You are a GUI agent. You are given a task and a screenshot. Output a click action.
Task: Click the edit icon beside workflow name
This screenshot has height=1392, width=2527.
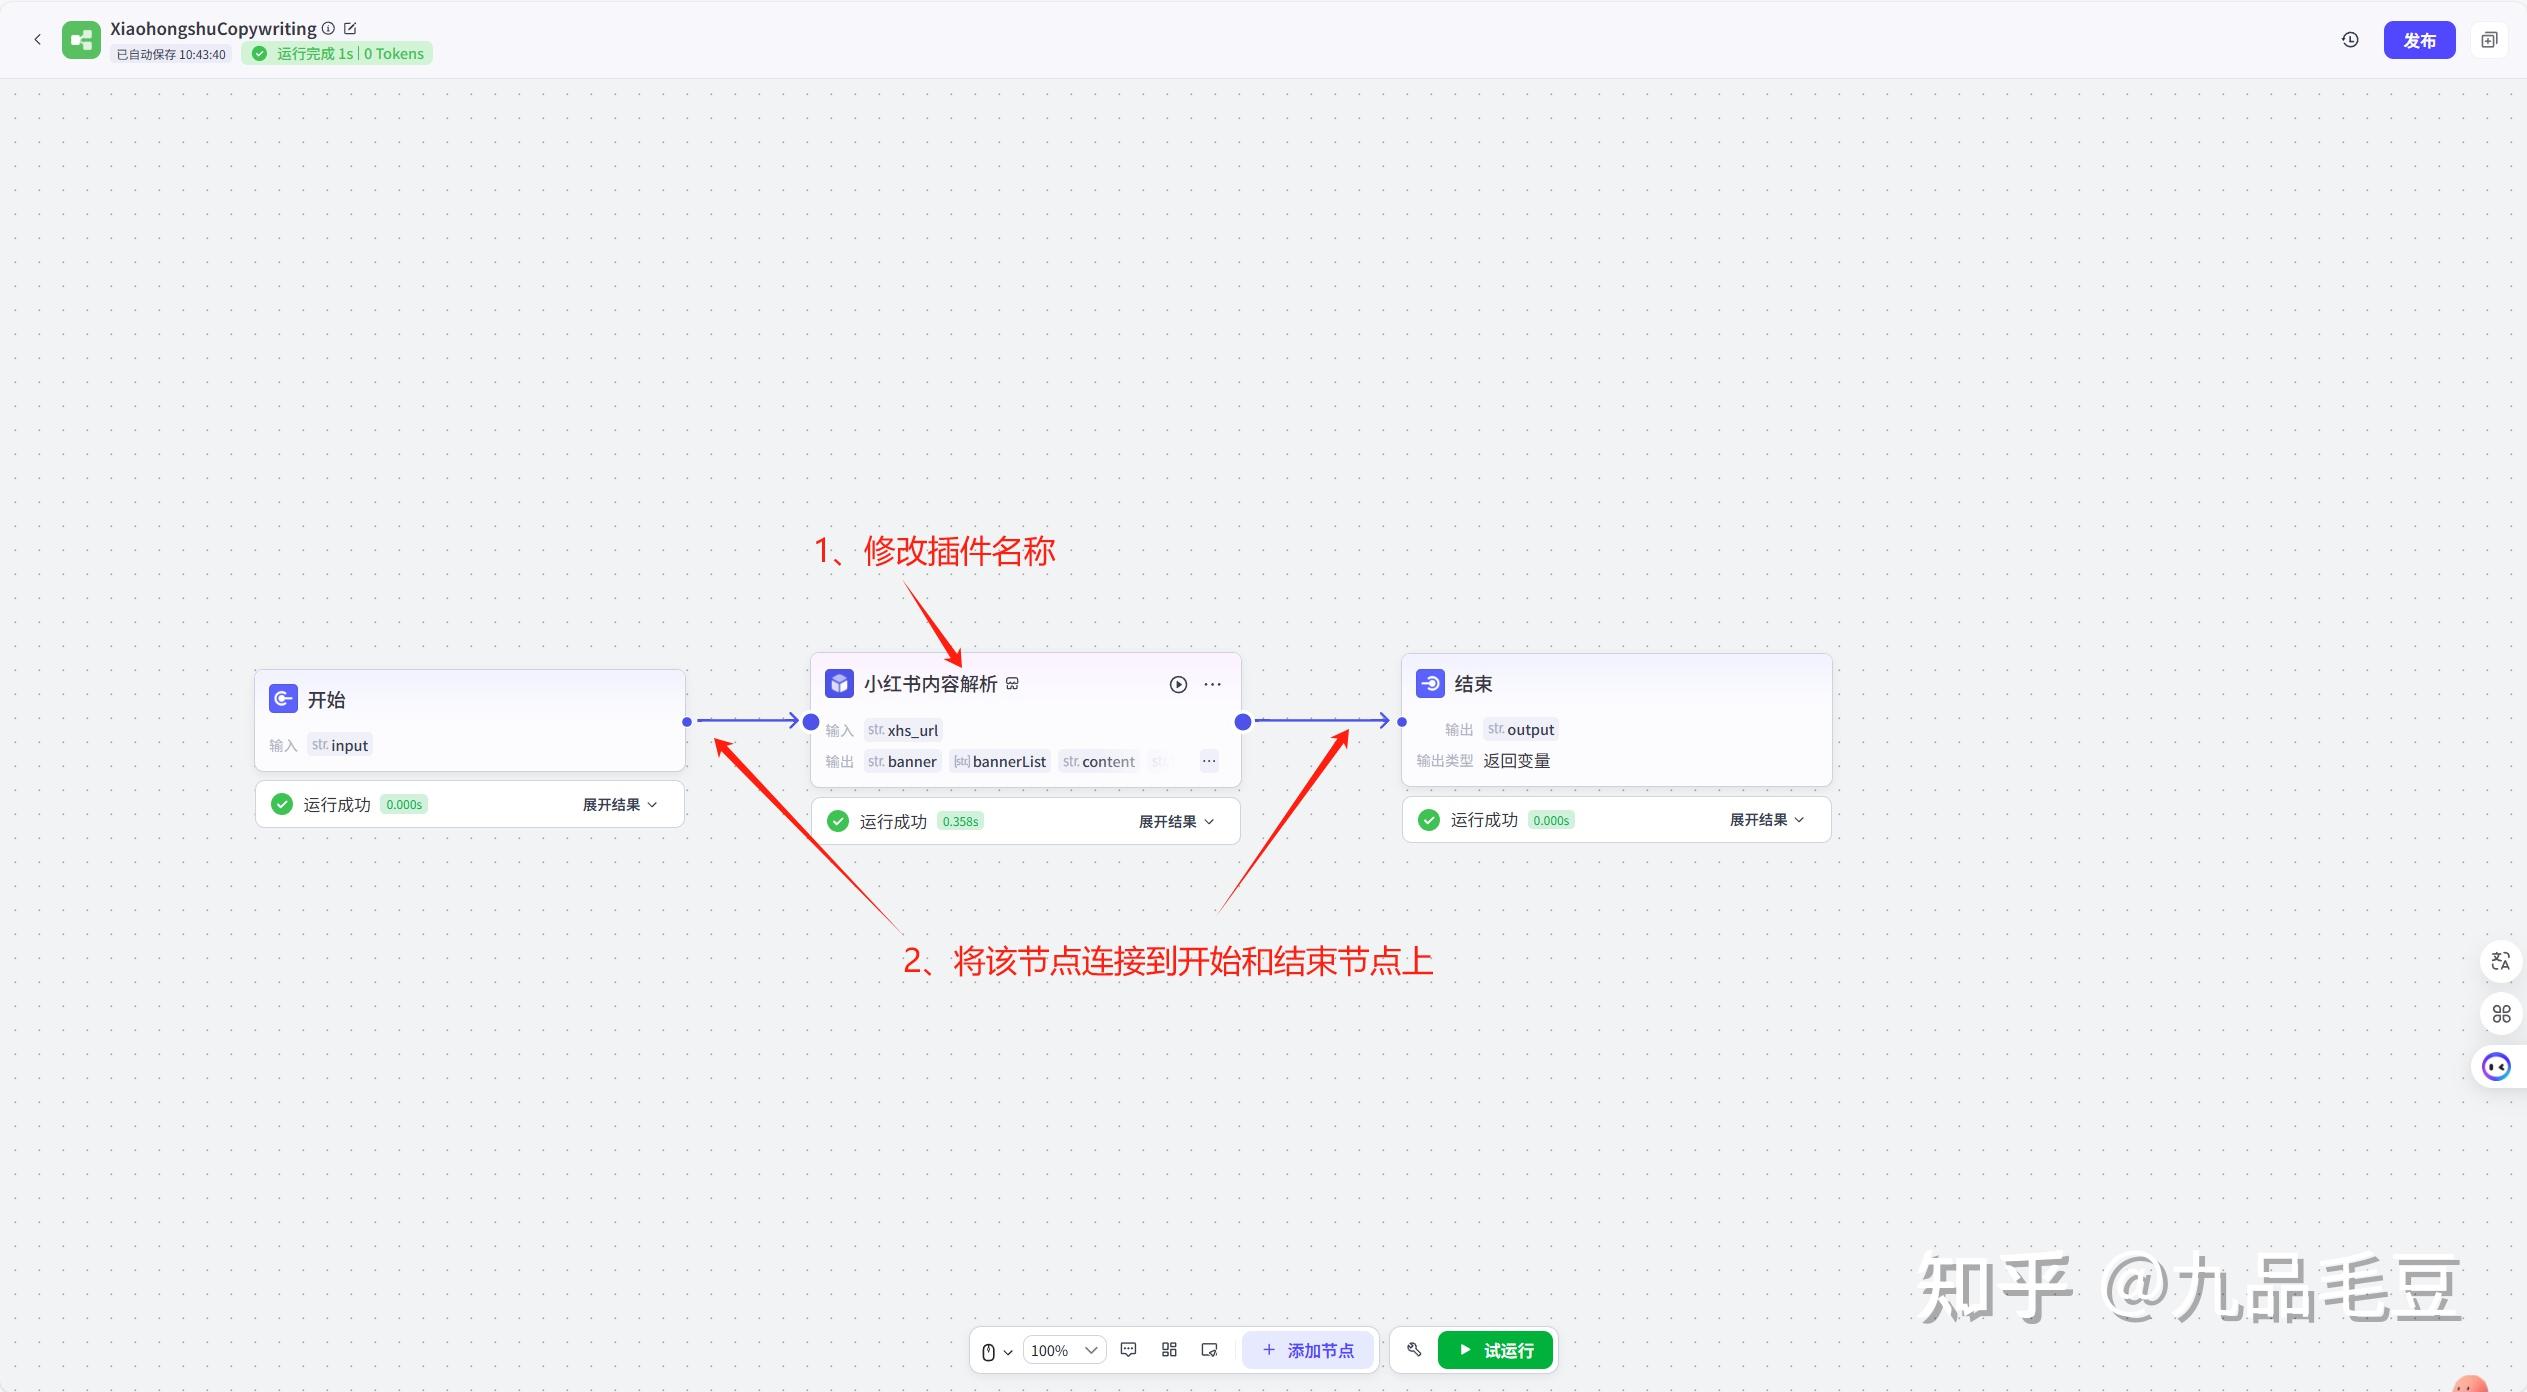click(350, 29)
